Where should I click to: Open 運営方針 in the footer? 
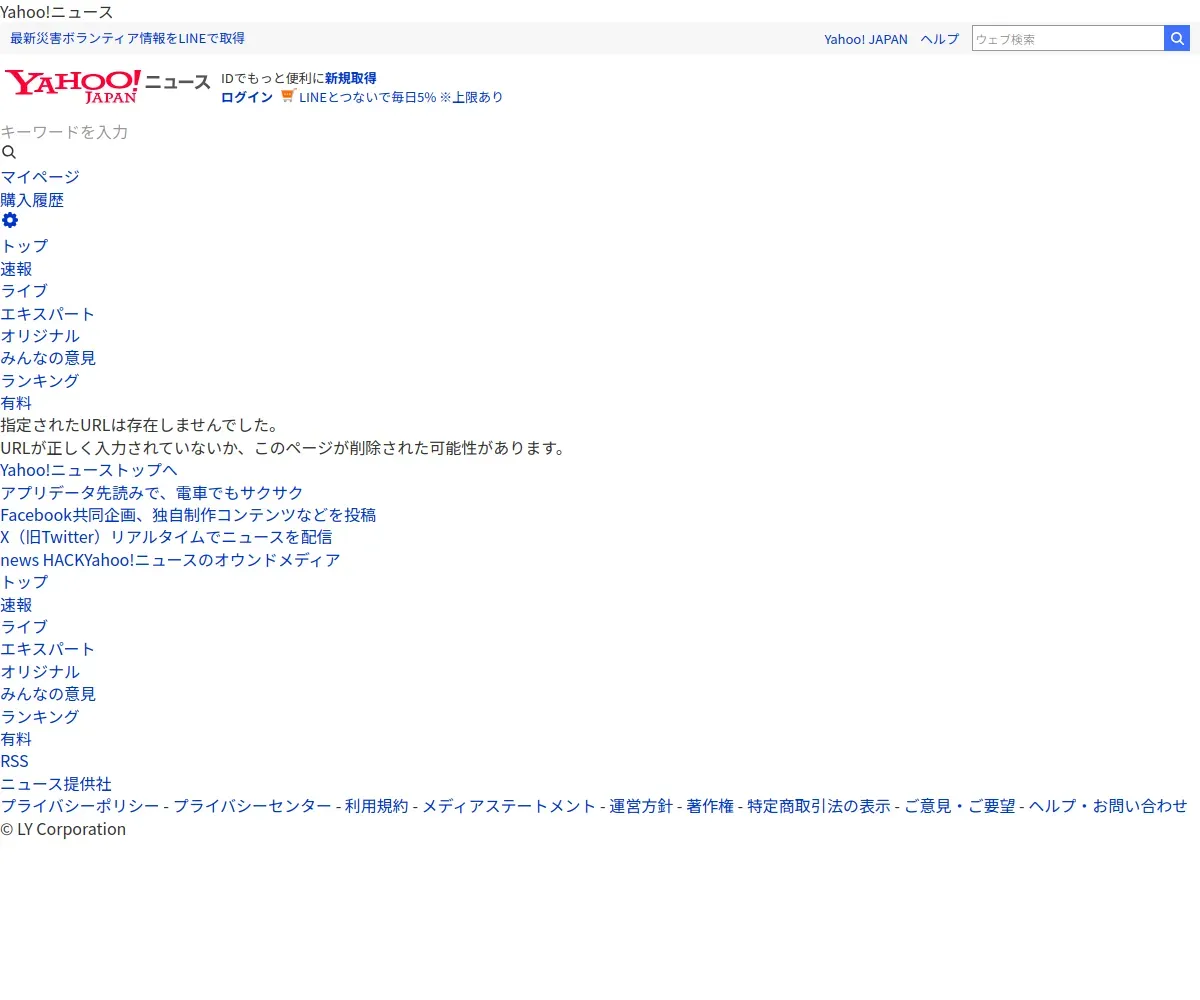point(642,806)
